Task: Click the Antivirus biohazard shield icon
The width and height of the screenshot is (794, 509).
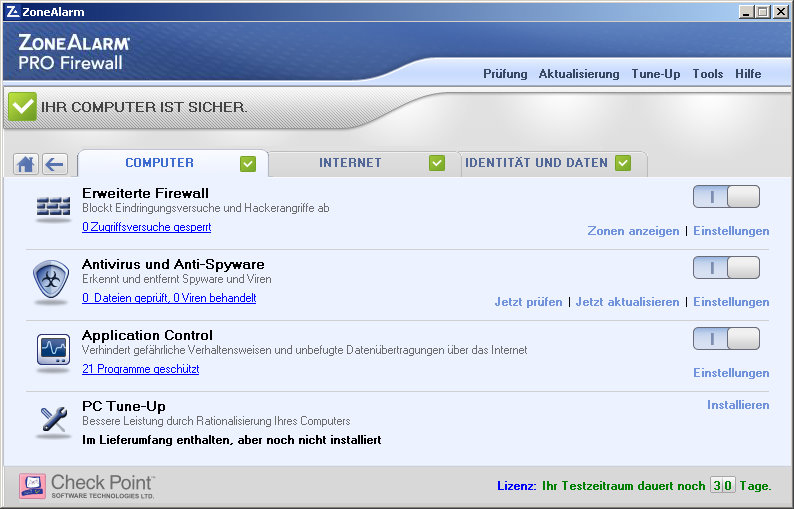Action: (51, 282)
